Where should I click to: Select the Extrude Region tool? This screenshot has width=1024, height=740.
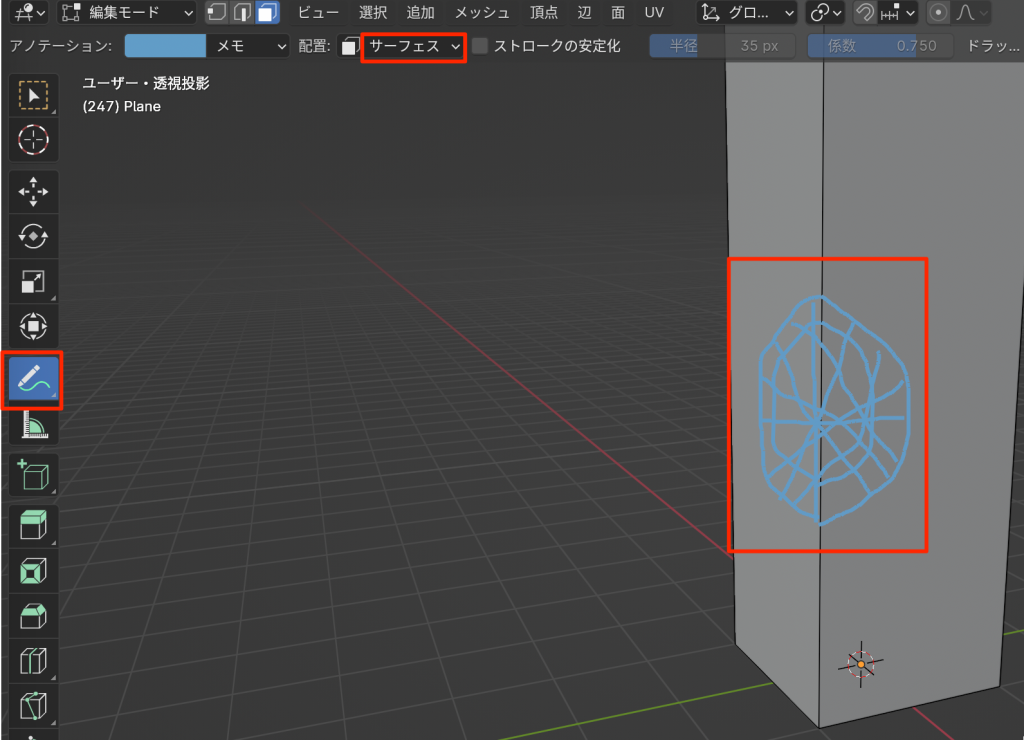point(33,524)
